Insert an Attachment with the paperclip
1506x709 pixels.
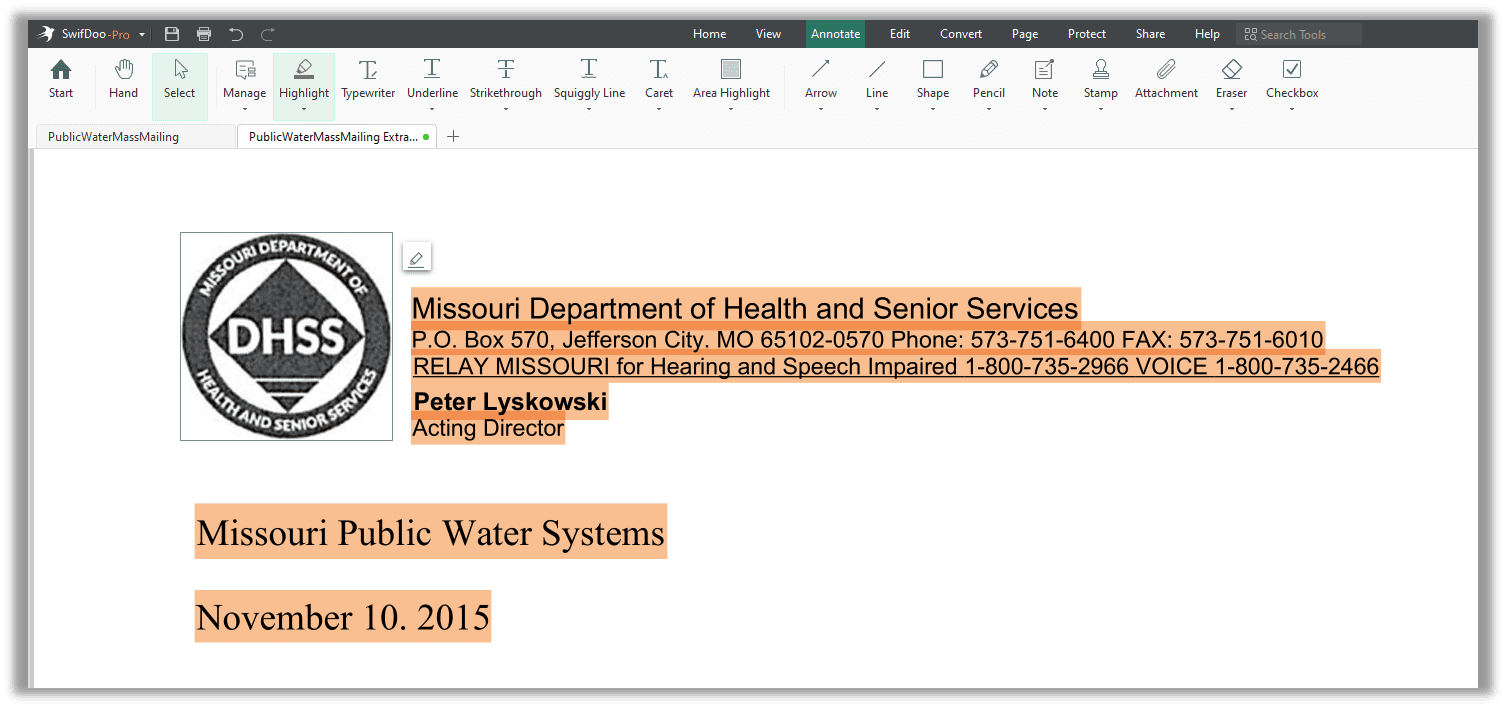1166,69
